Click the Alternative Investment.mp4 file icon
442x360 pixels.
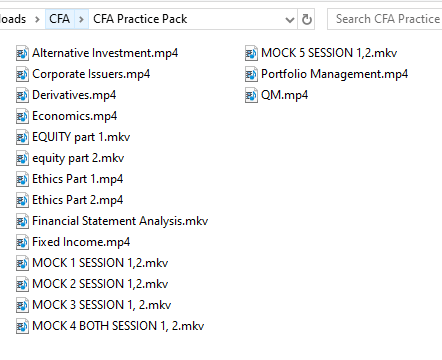22,53
